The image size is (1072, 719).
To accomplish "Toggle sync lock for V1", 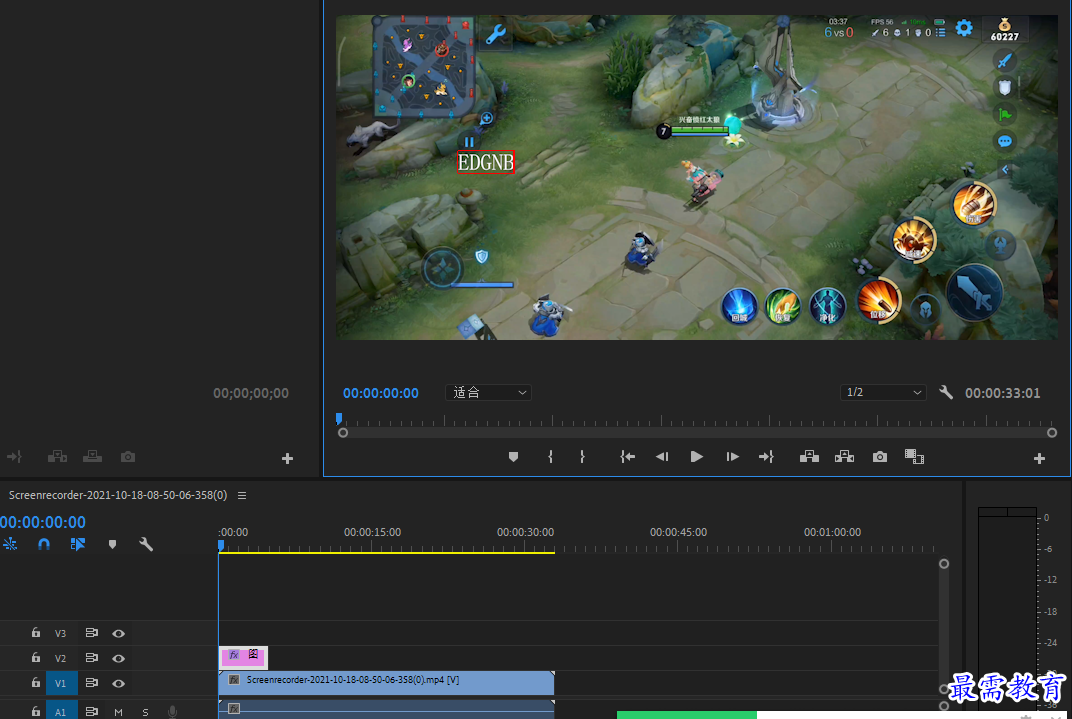I will click(x=92, y=682).
